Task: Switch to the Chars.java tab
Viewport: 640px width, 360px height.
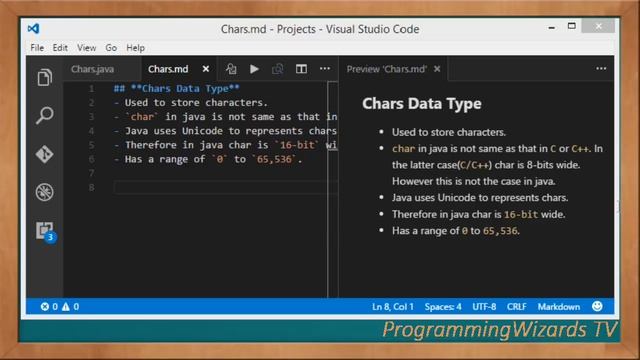Action: point(93,69)
